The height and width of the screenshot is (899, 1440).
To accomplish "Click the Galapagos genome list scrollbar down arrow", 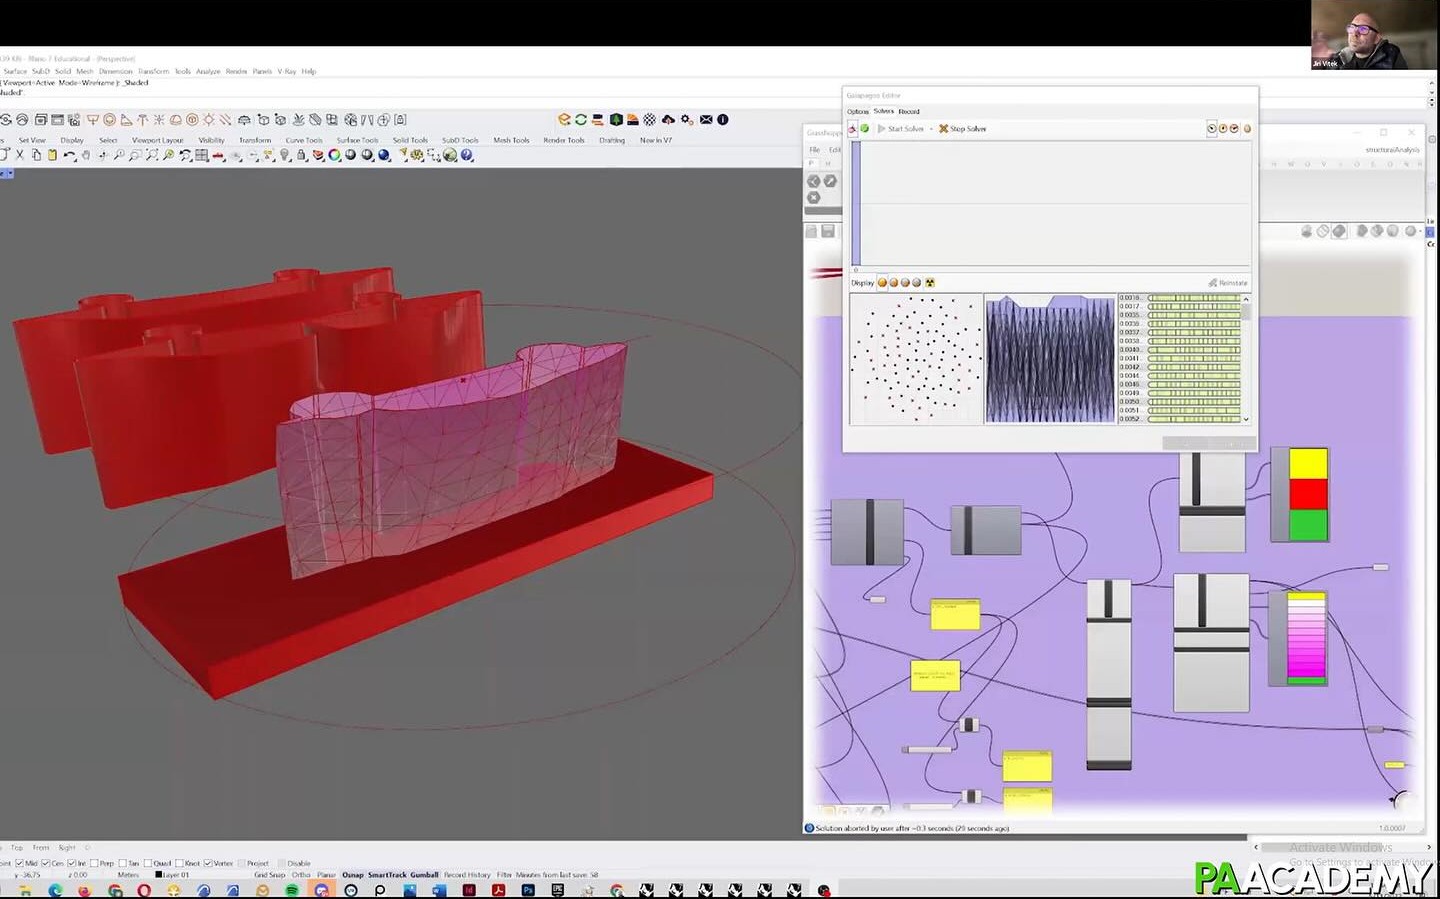I will (1246, 419).
